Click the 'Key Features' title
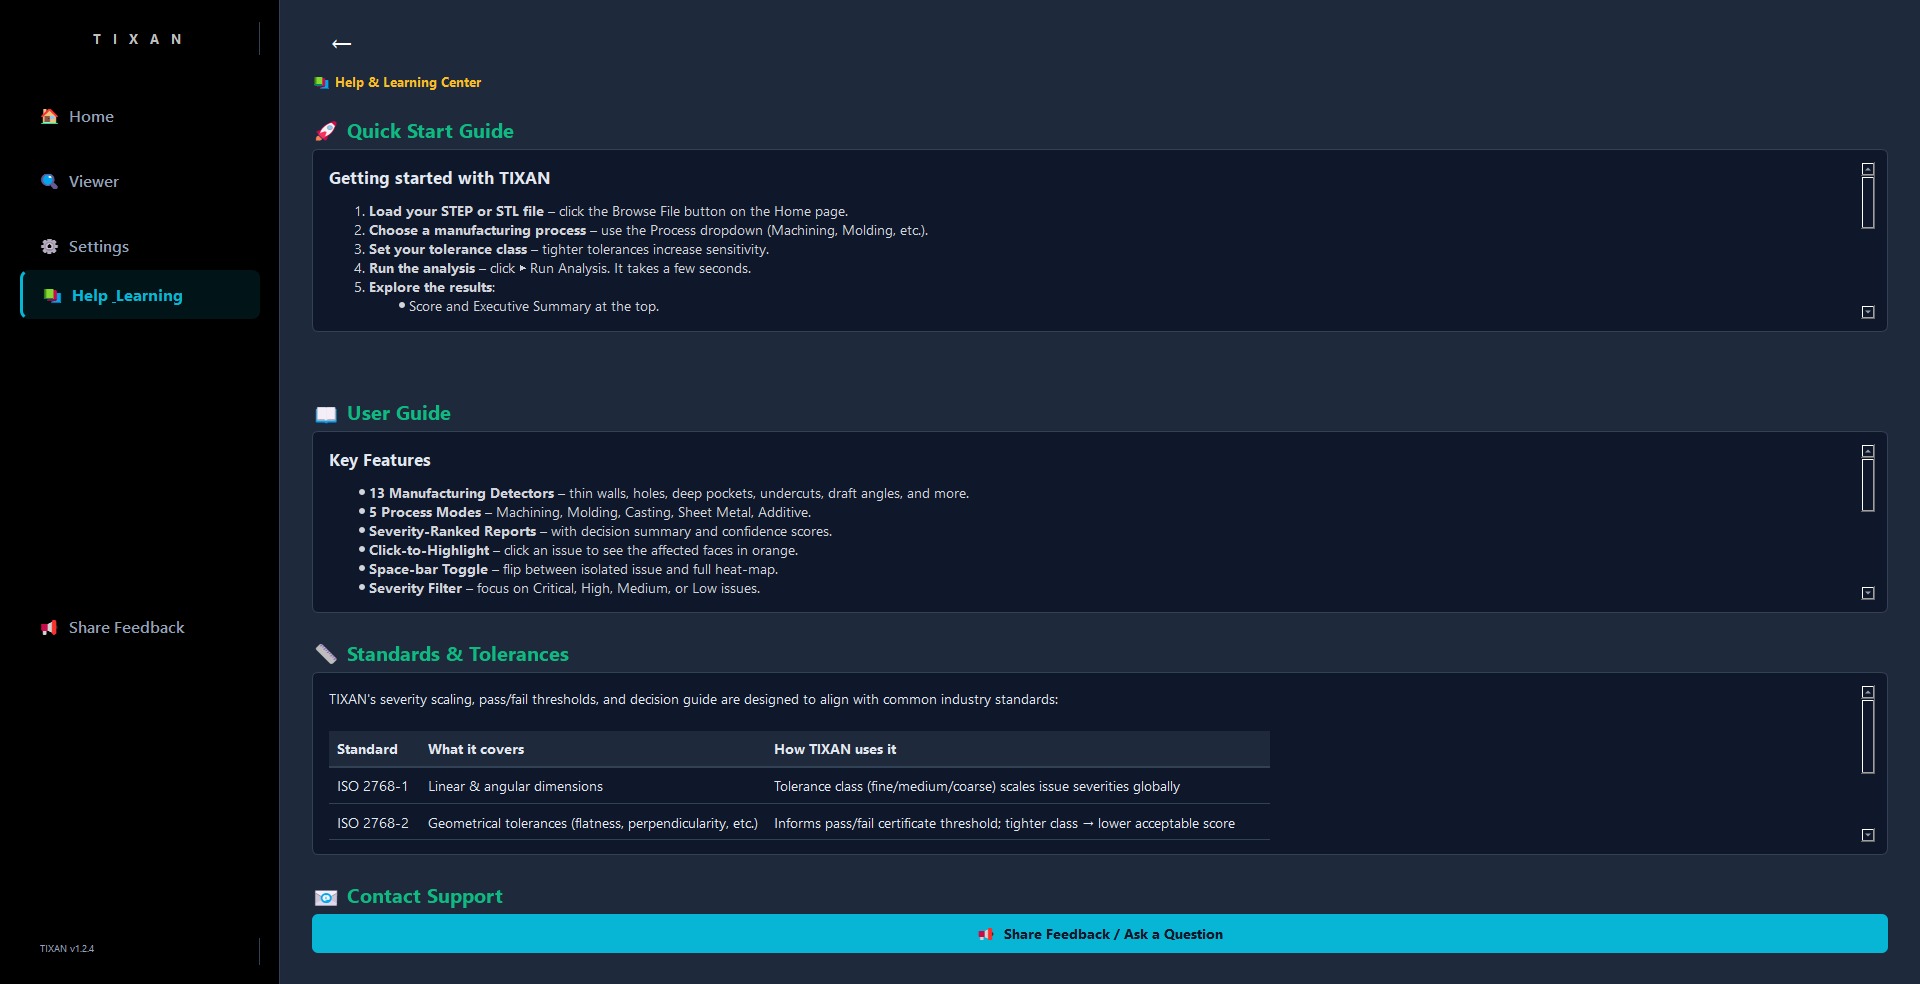 (x=380, y=460)
